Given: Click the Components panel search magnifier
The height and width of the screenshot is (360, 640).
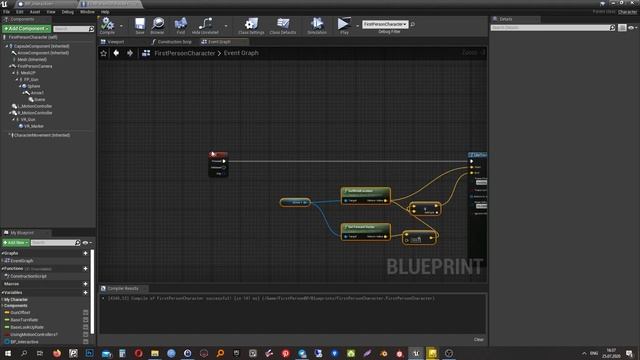Looking at the screenshot, I should [x=91, y=29].
